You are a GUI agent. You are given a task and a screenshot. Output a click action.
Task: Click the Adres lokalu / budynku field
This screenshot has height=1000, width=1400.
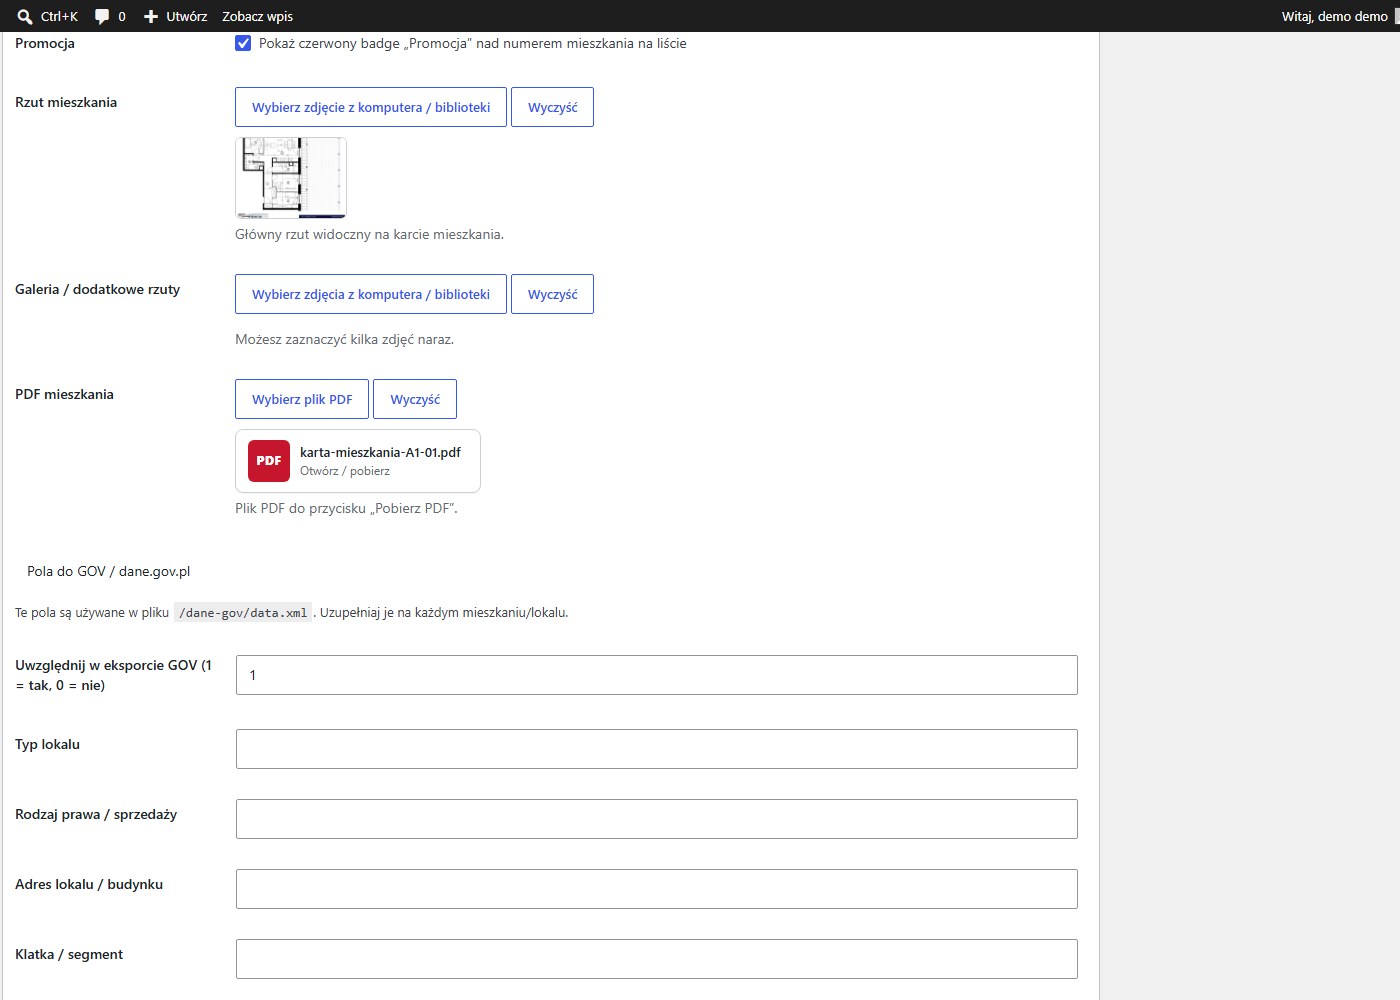[657, 889]
